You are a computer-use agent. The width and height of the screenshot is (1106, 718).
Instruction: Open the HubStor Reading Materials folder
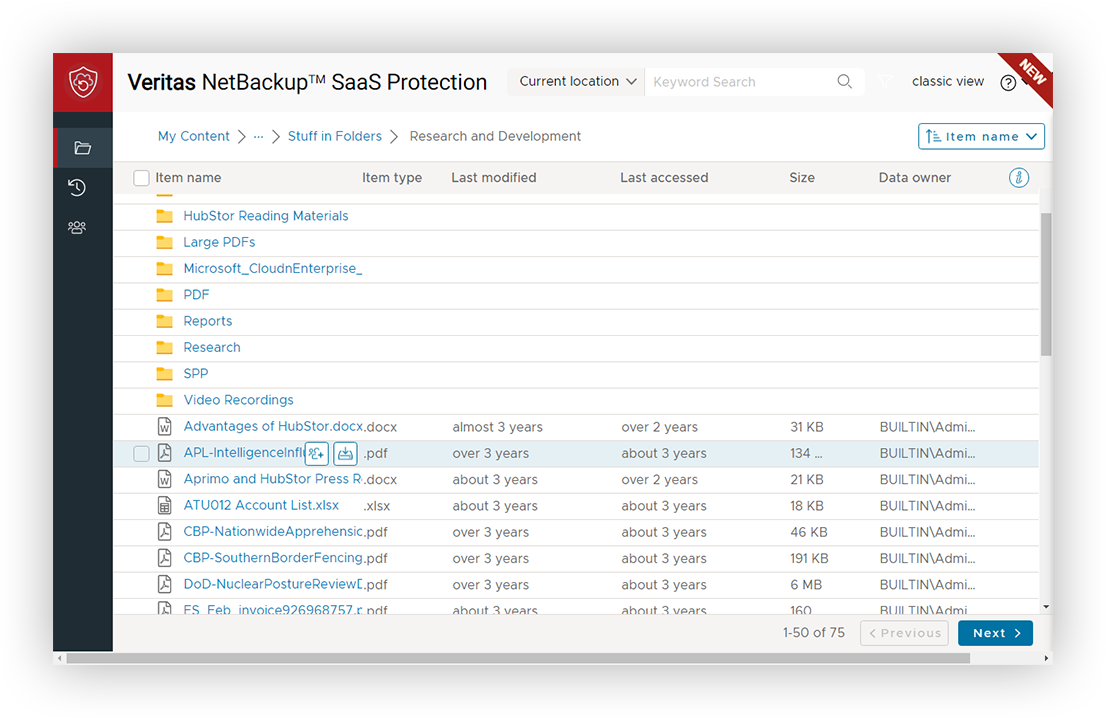pos(265,216)
